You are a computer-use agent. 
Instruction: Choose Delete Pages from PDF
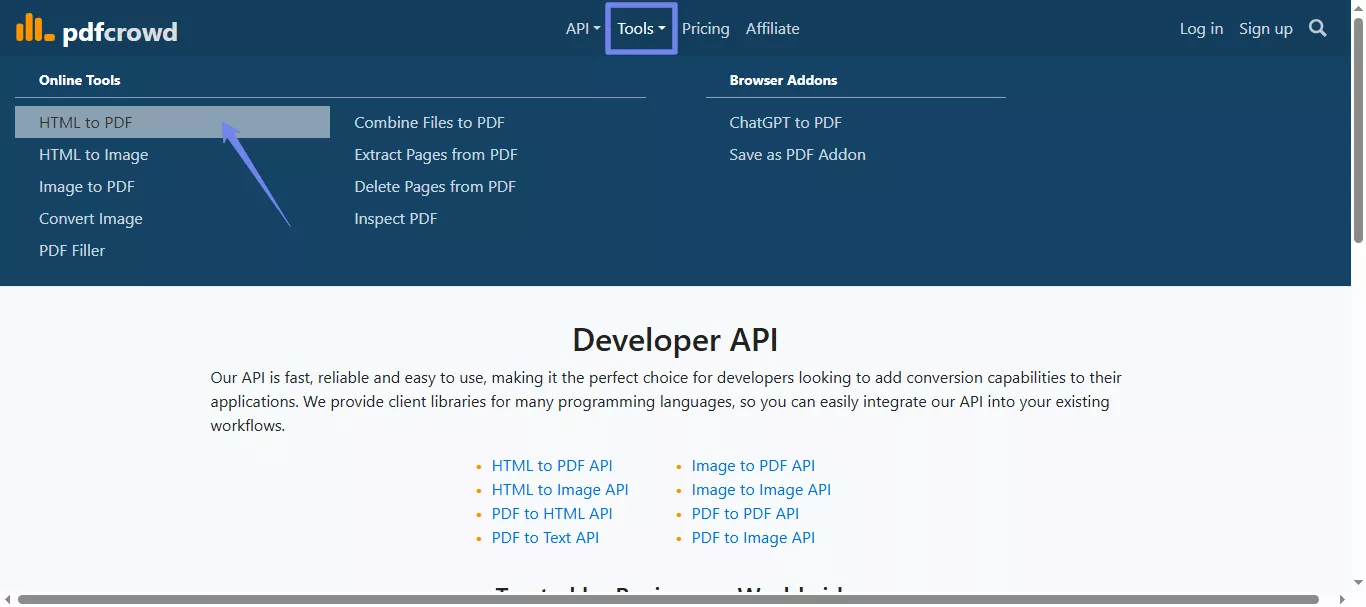tap(435, 186)
